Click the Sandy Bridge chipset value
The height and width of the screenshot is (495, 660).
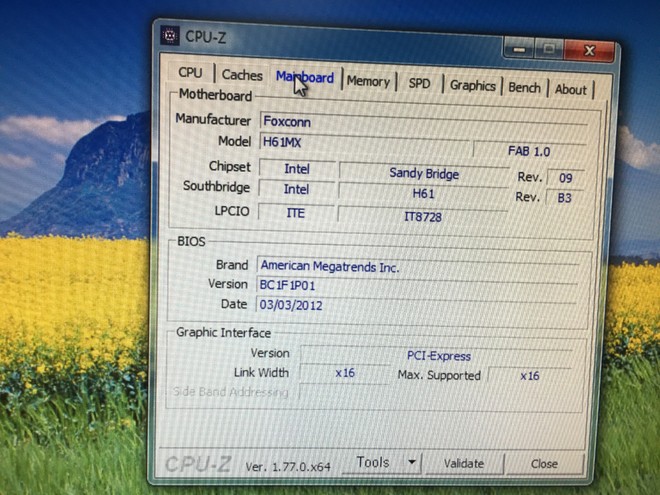[424, 173]
